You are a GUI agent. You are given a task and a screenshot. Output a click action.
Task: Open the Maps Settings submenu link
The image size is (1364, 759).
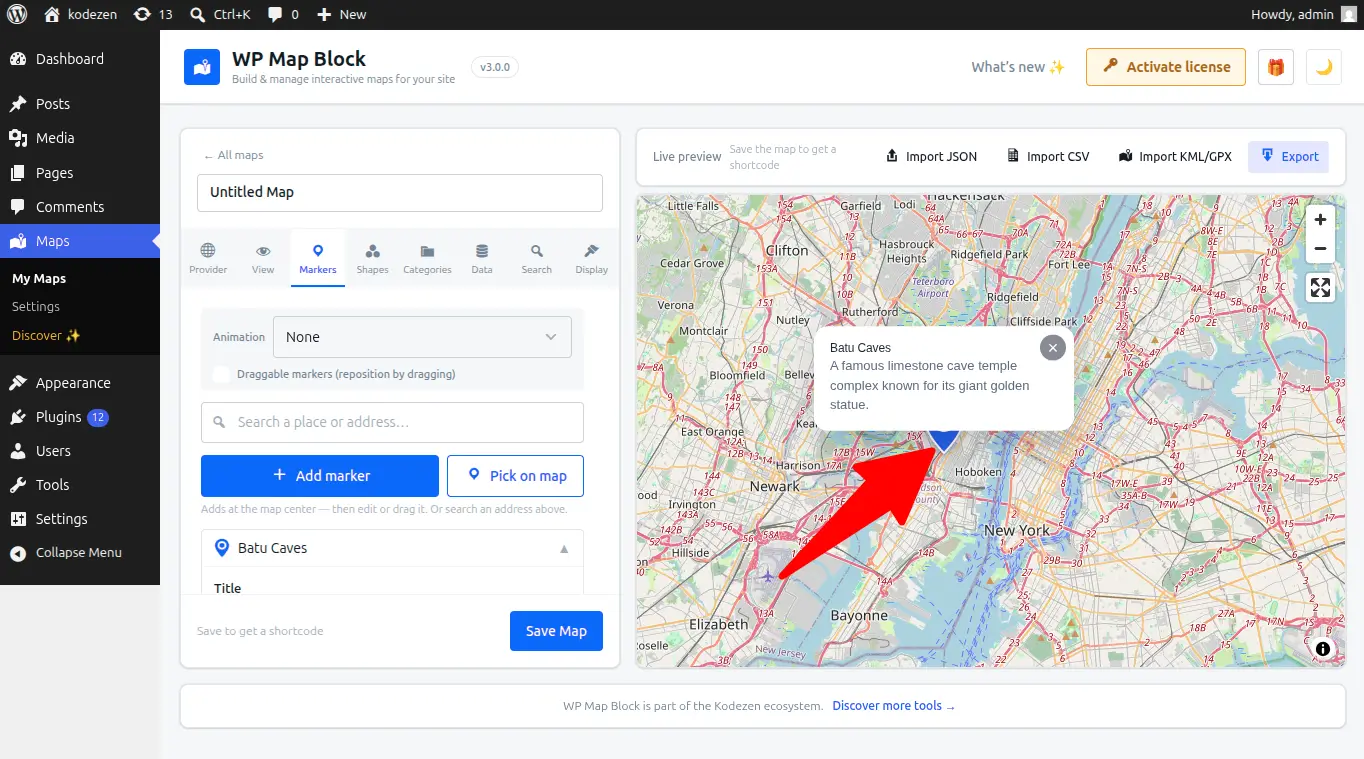coord(36,307)
